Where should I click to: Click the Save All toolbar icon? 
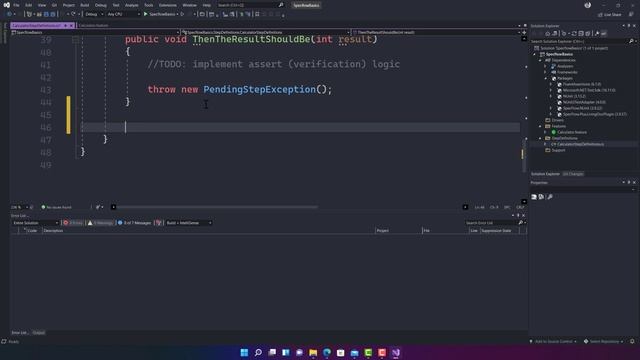point(53,14)
